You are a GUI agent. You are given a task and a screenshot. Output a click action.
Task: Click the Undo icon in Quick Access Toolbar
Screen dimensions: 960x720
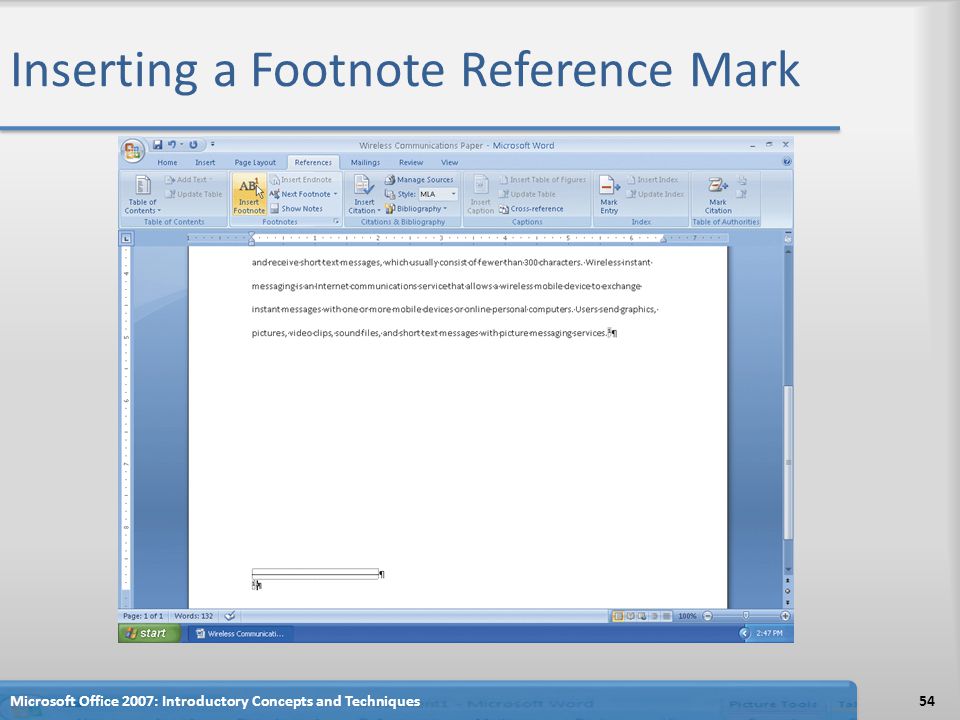[x=171, y=144]
